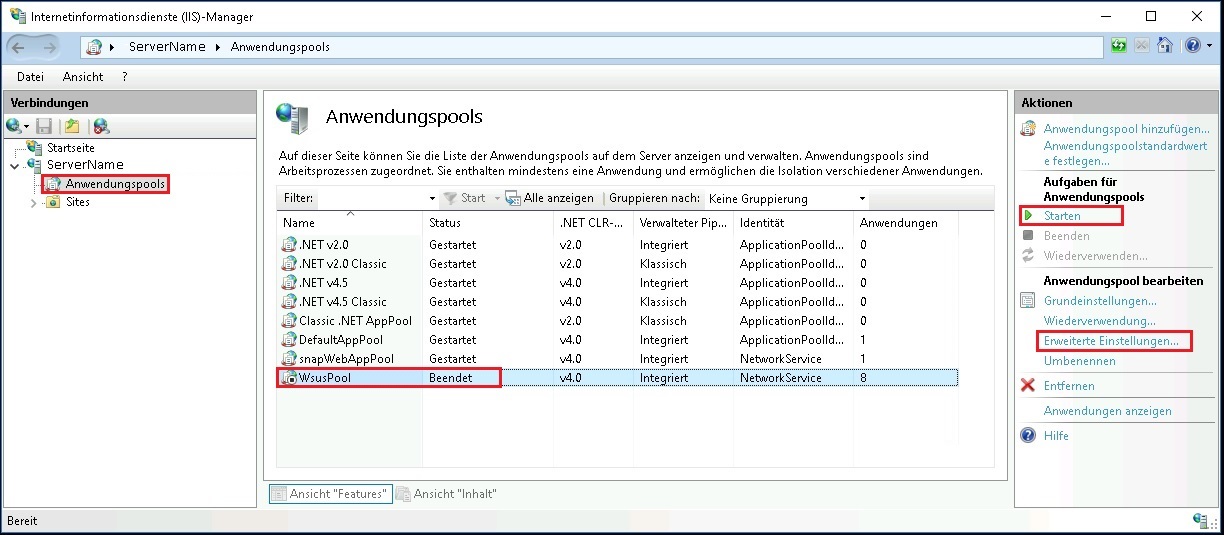This screenshot has width=1224, height=535.
Task: Click the Create Connection globe icon in Verbindungen
Action: (x=13, y=126)
